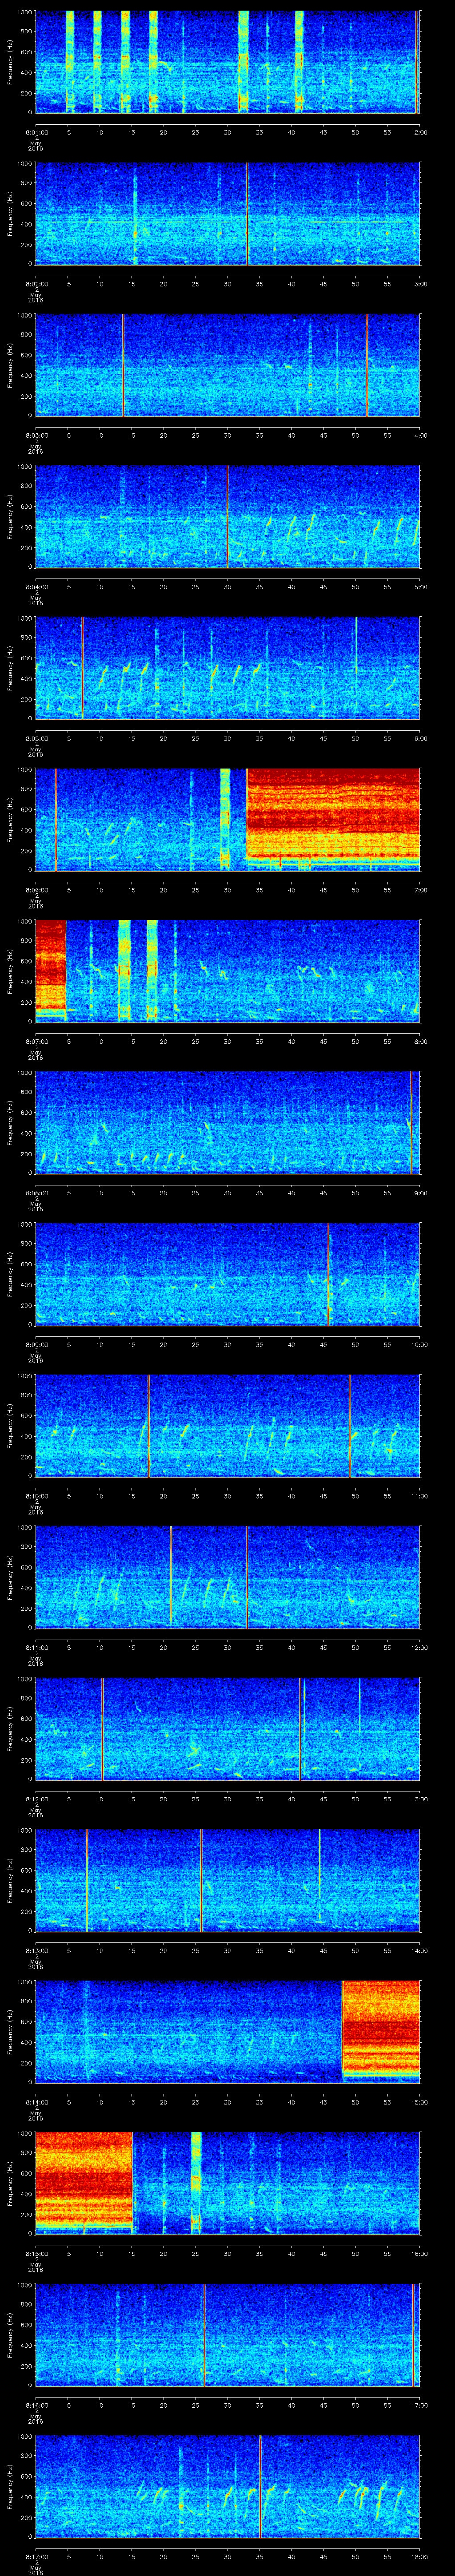The width and height of the screenshot is (455, 2576).
Task: Select the 8:17:00 start time label
Action: tap(36, 2558)
